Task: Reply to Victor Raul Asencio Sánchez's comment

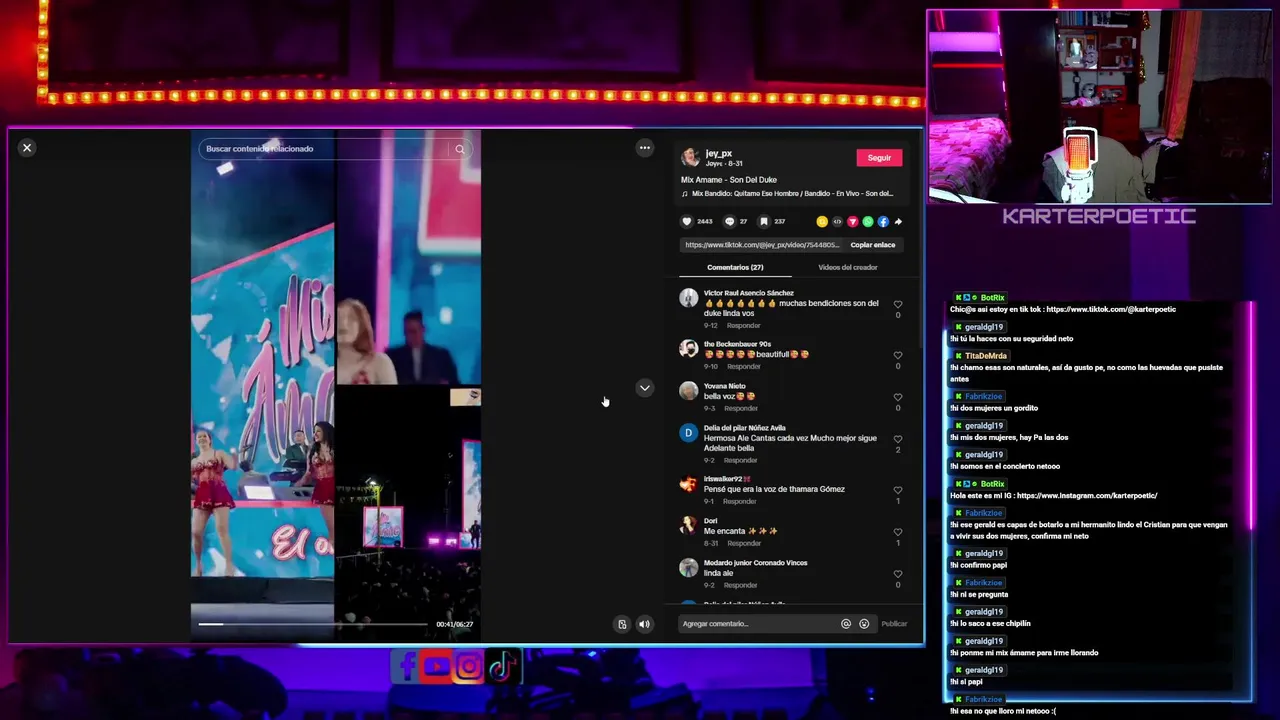Action: pos(744,326)
